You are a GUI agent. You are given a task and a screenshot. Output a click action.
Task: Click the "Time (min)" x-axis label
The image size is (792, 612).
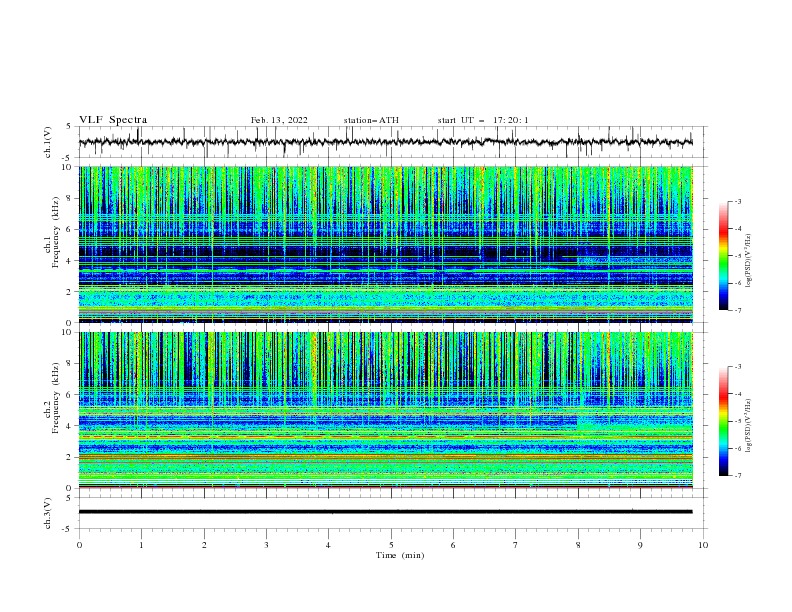coord(400,555)
